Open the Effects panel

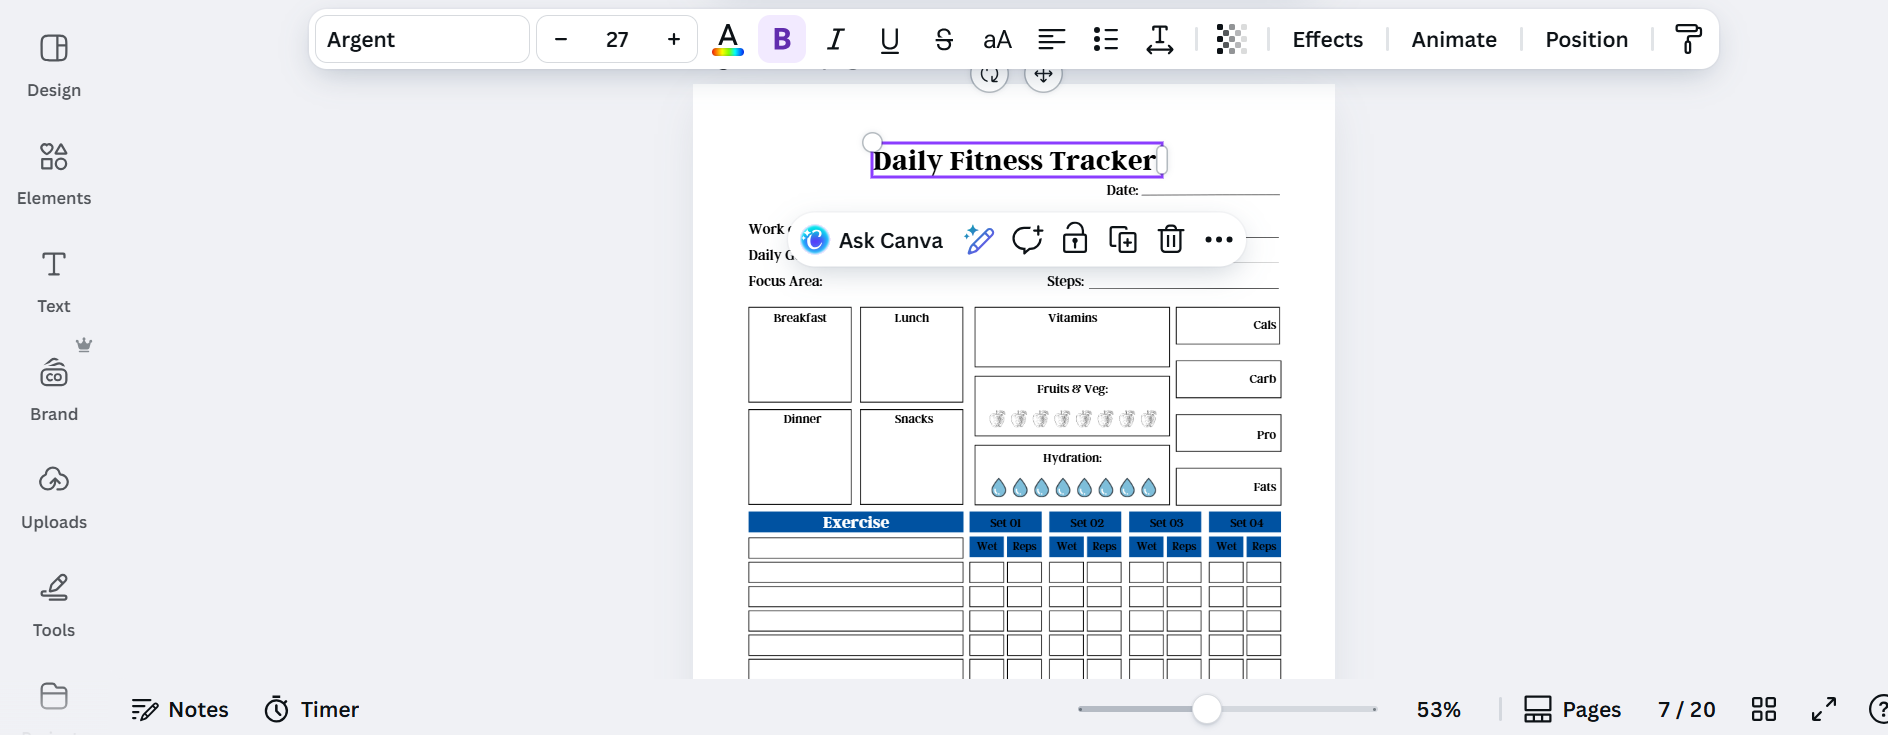tap(1327, 40)
